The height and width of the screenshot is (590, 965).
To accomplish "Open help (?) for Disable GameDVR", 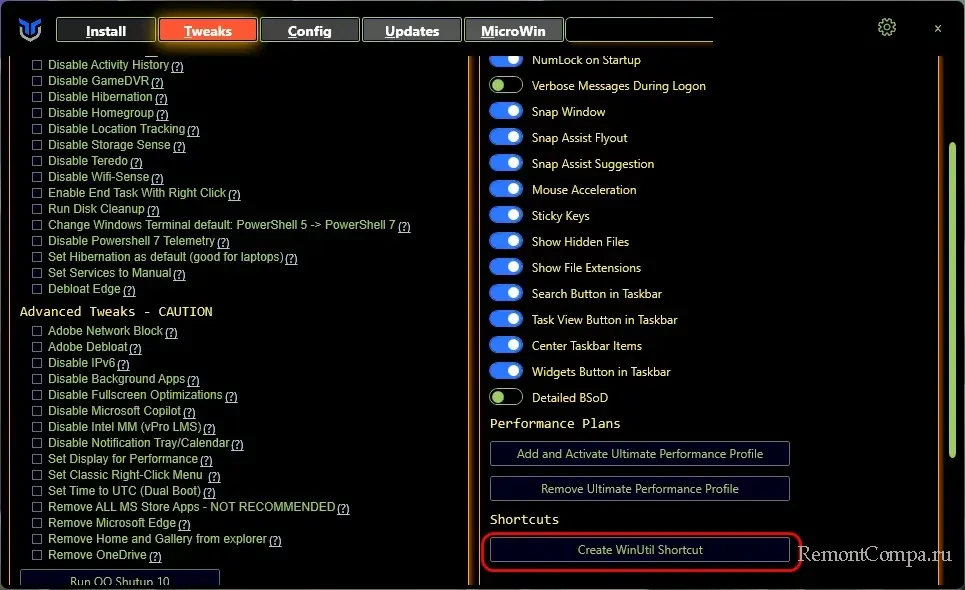I will (158, 82).
